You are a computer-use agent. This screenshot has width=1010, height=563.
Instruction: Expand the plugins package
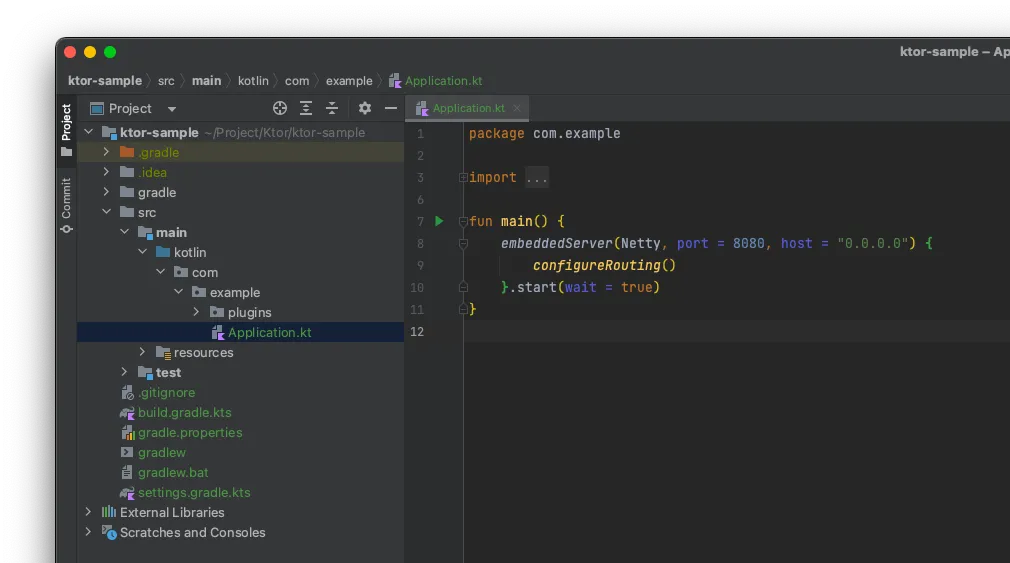click(196, 312)
